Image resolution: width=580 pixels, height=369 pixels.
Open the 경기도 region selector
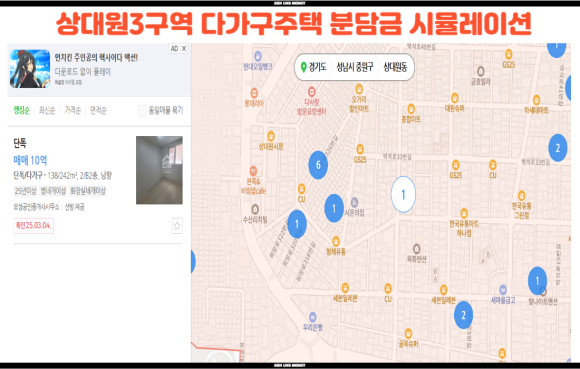click(314, 67)
